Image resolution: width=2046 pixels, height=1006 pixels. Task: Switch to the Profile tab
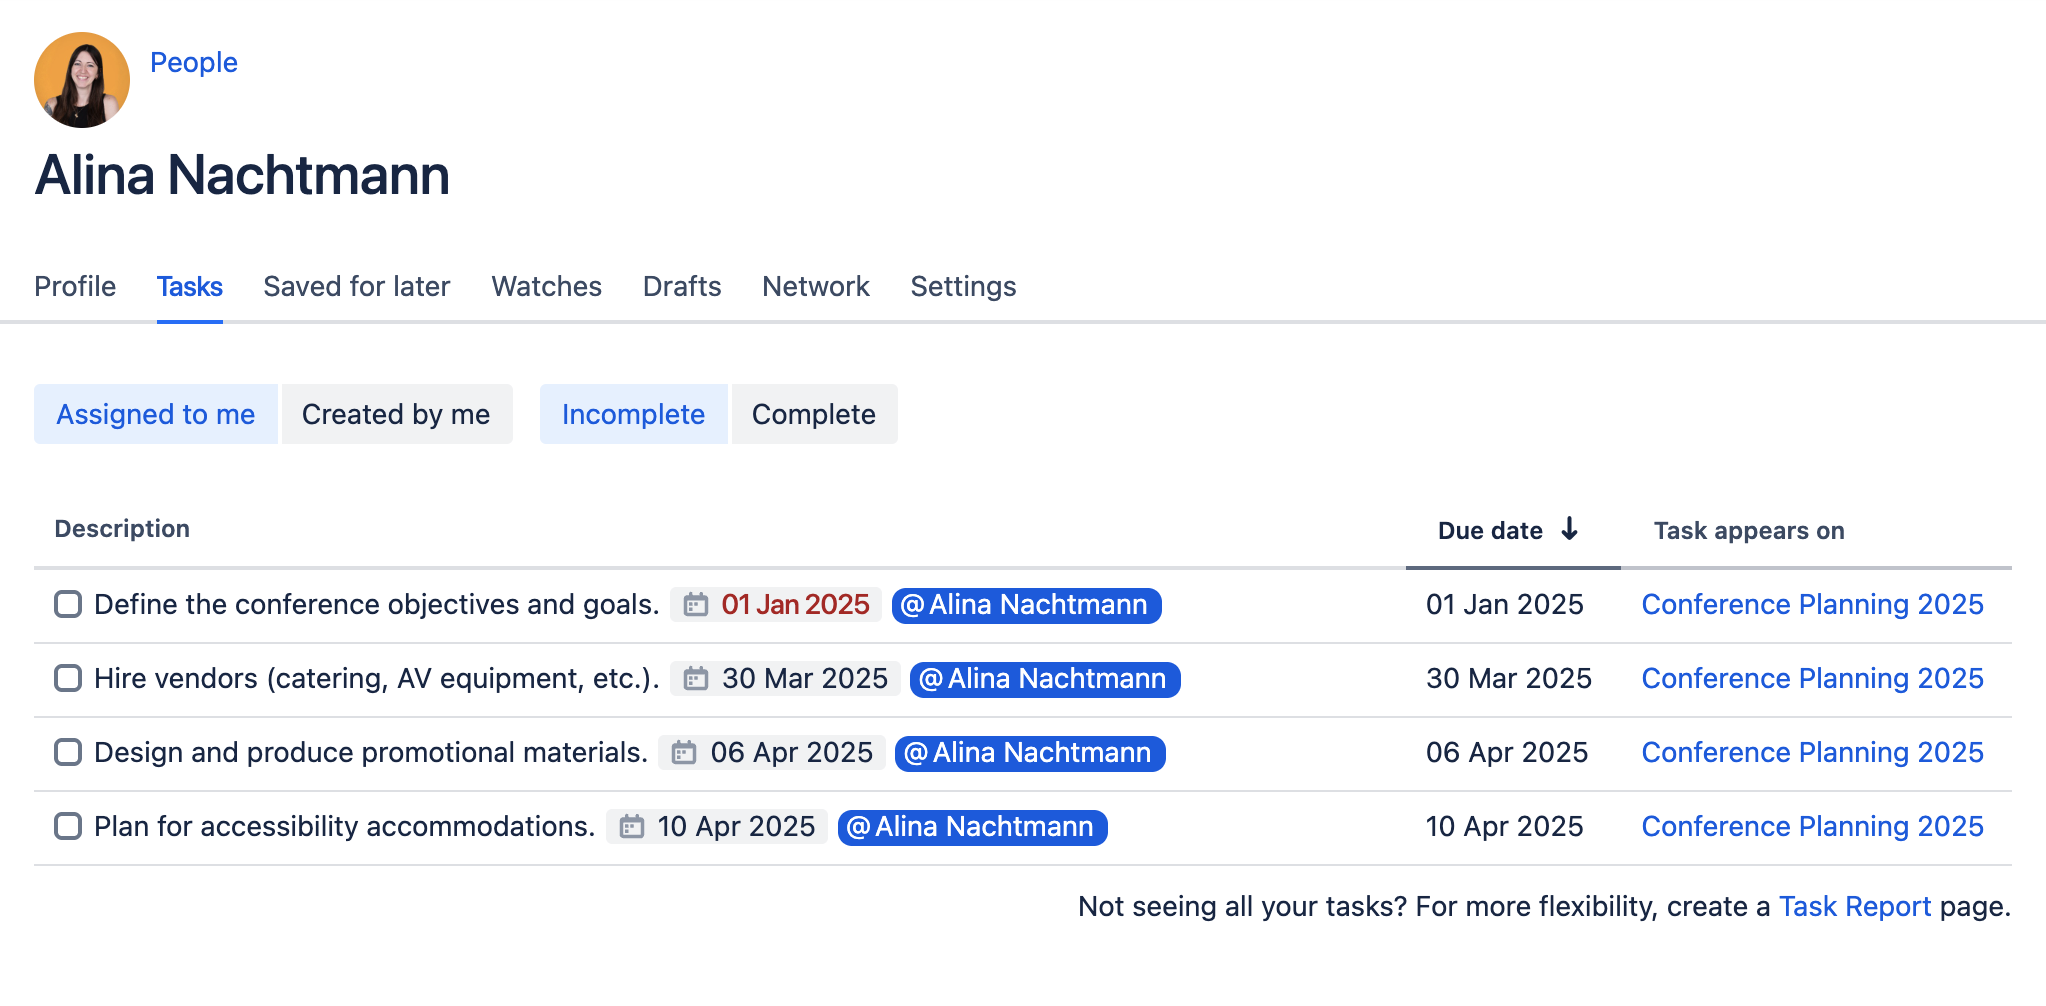[x=74, y=287]
